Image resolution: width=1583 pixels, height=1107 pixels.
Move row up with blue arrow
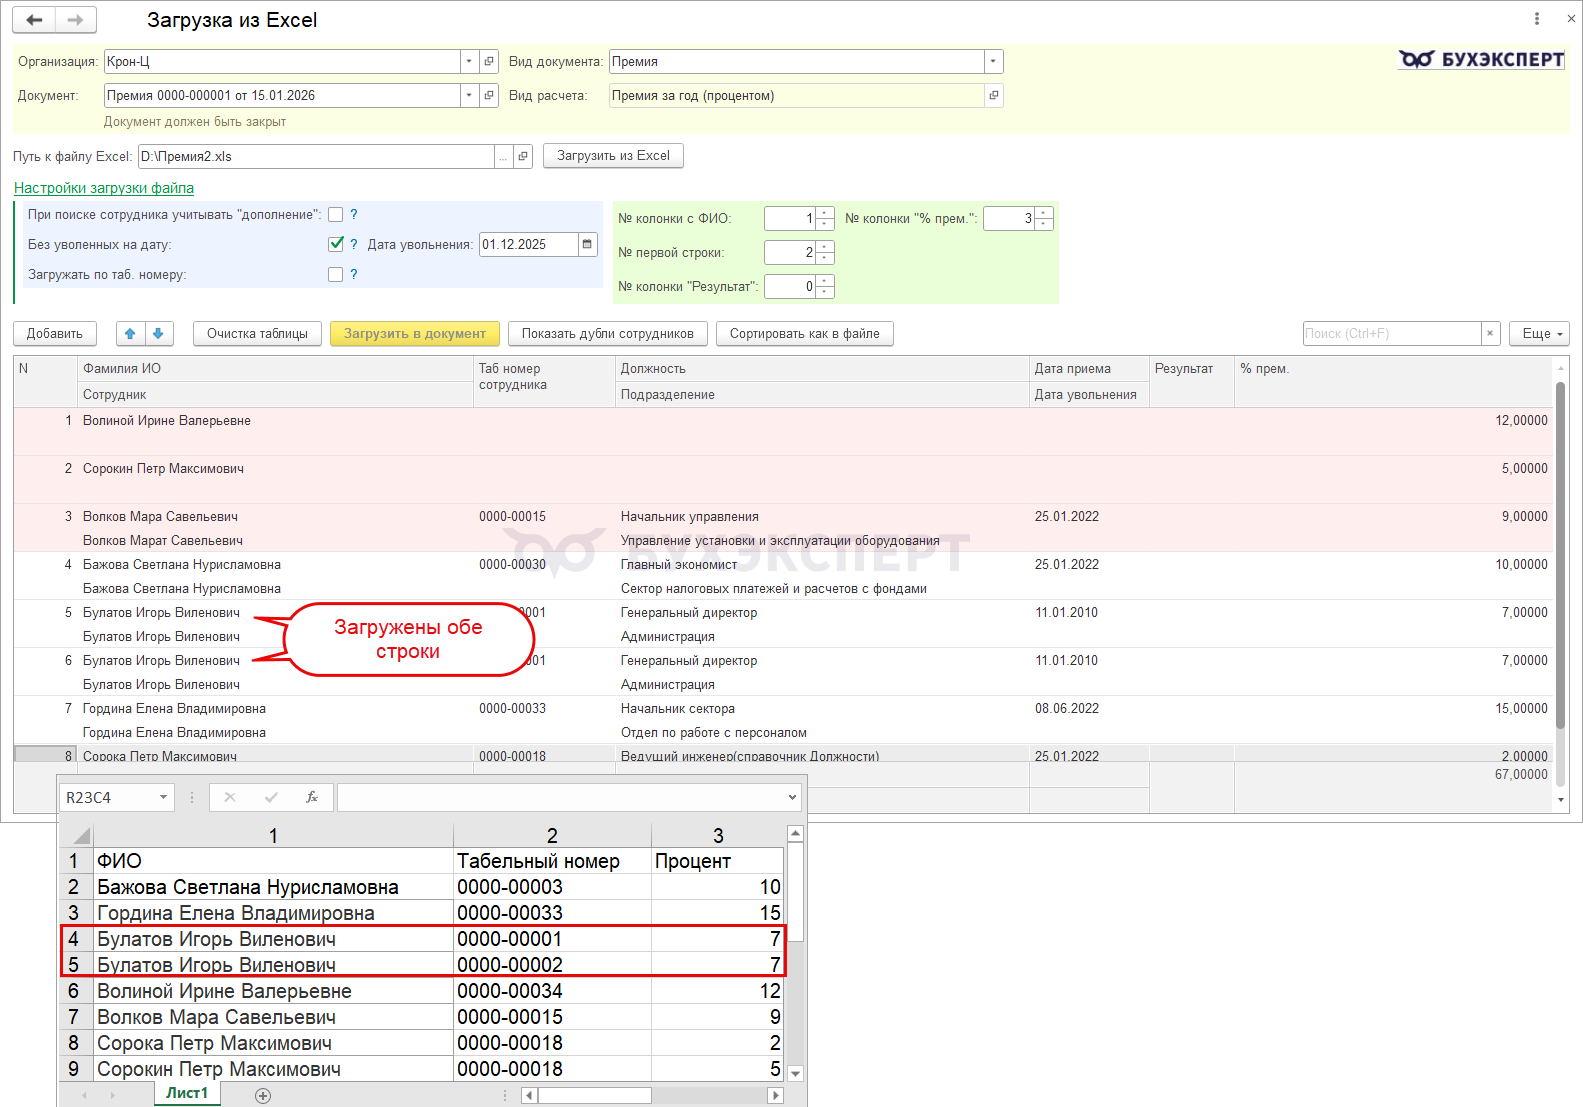coord(131,334)
